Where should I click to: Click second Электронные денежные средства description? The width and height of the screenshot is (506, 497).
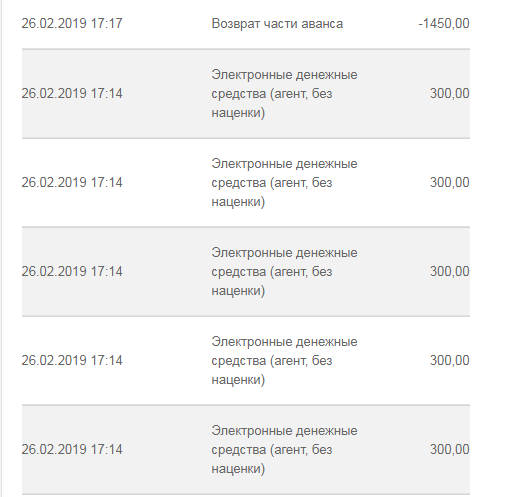coord(284,183)
